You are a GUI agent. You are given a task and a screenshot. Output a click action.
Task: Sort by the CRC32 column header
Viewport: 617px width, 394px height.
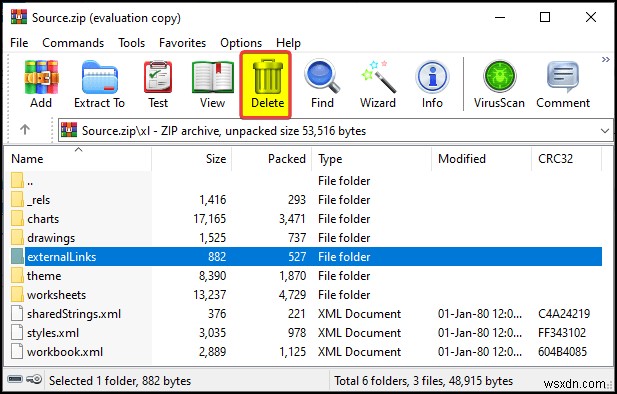click(567, 159)
